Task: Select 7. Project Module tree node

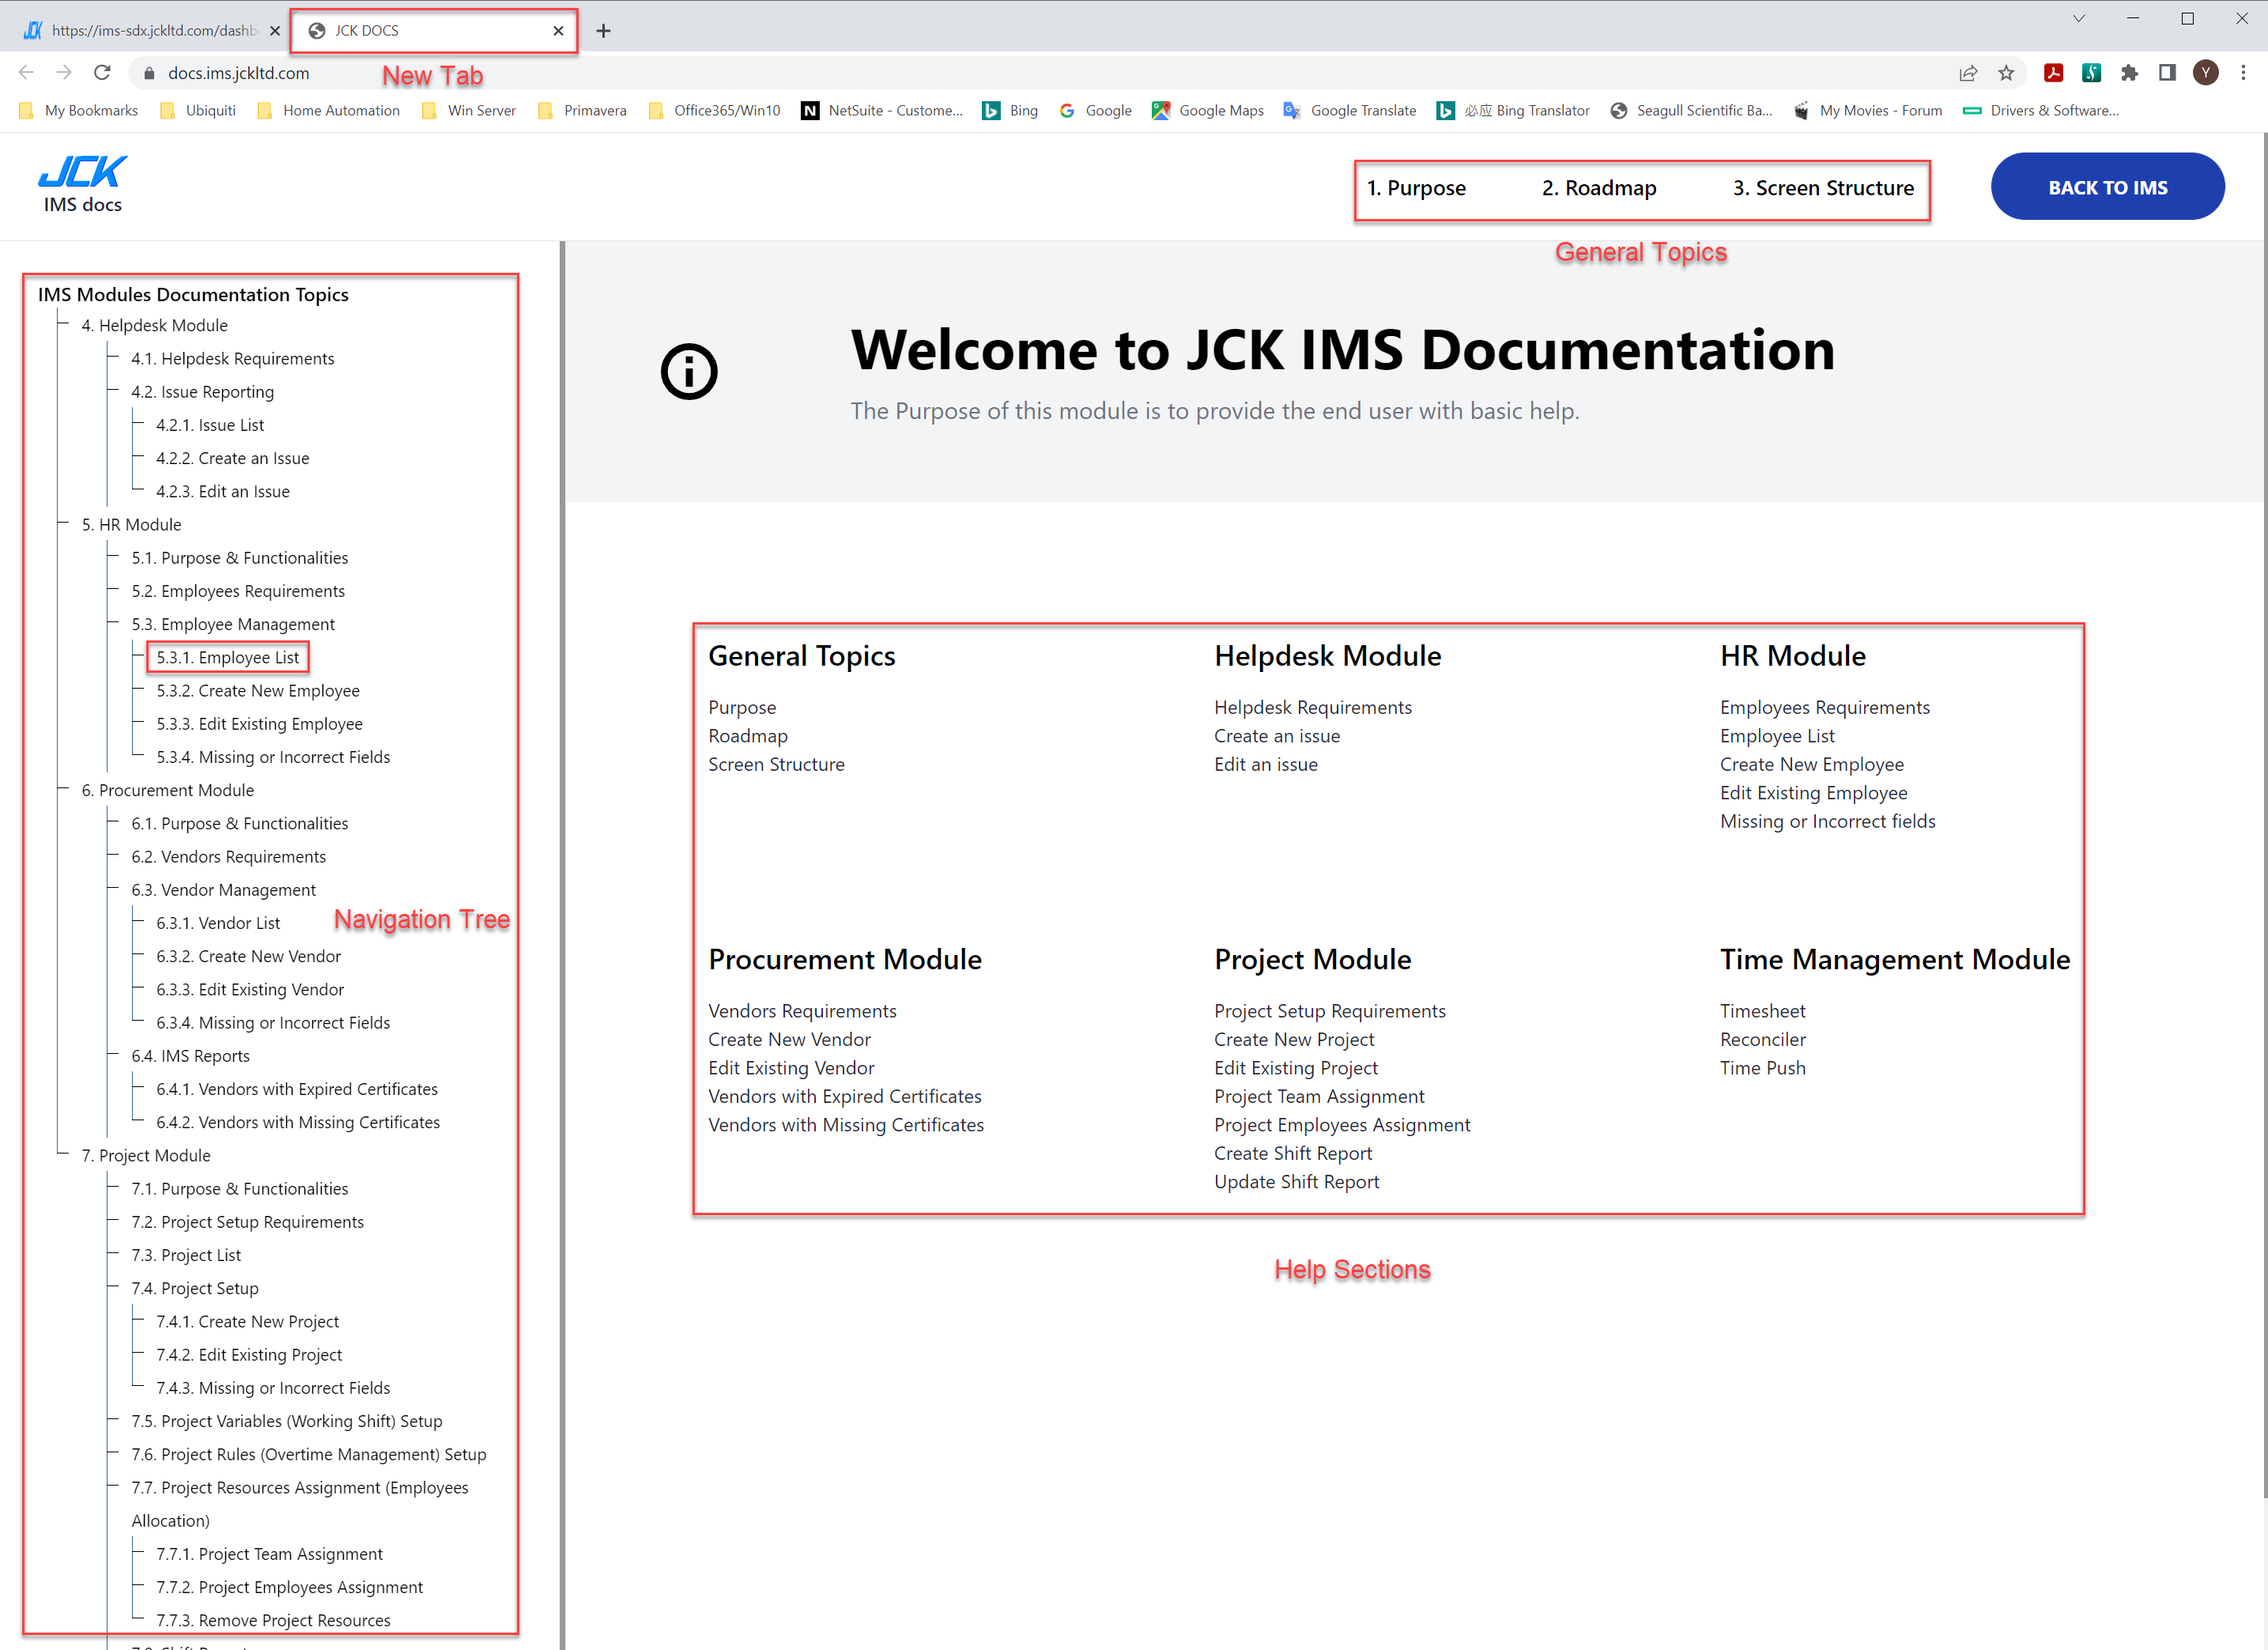Action: tap(146, 1156)
